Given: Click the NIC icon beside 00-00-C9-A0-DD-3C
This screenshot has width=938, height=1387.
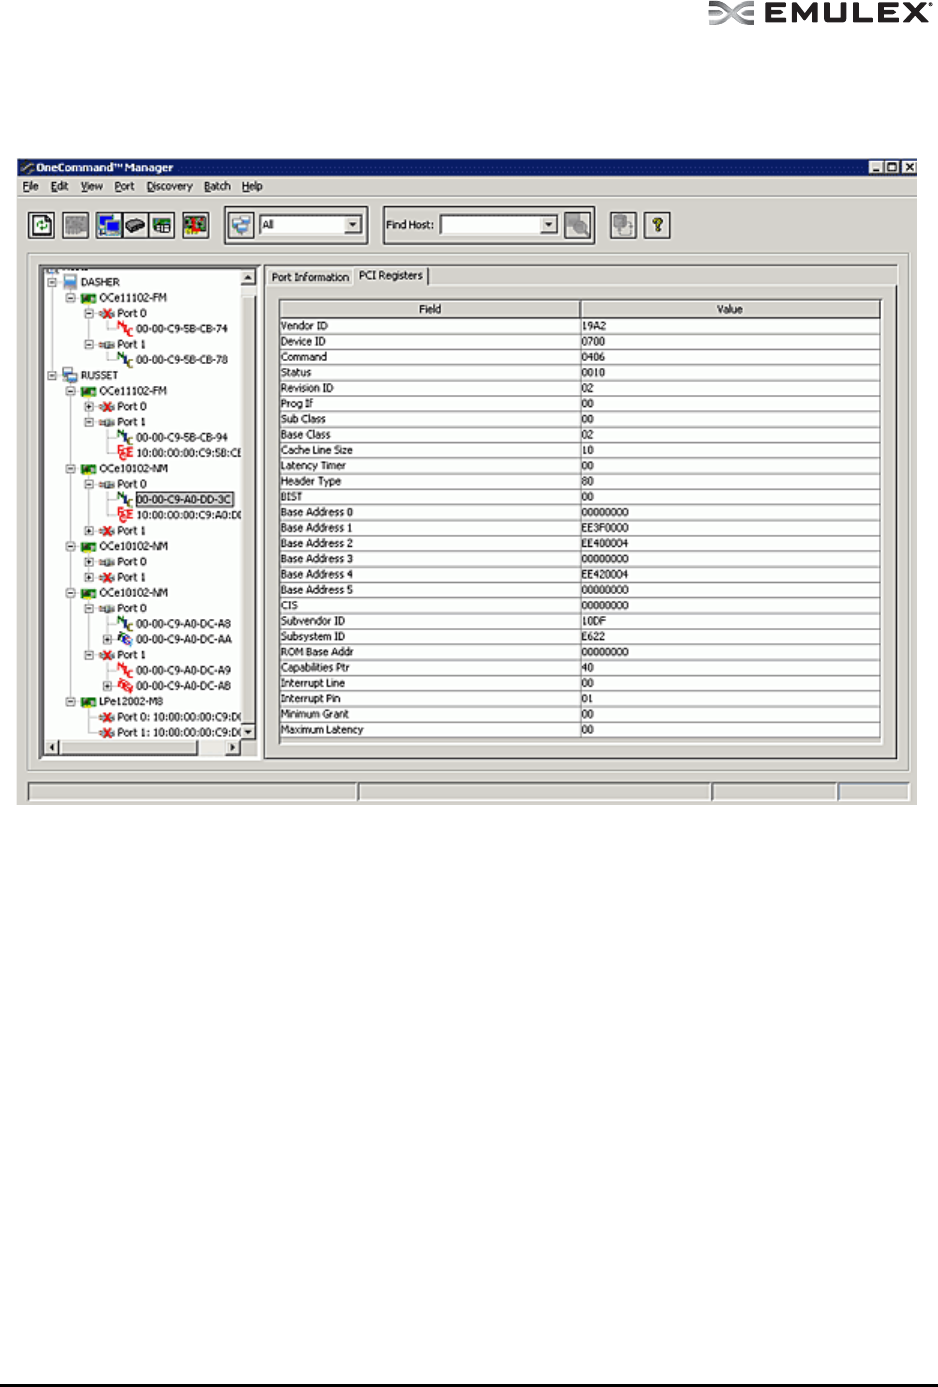Looking at the screenshot, I should [x=125, y=499].
